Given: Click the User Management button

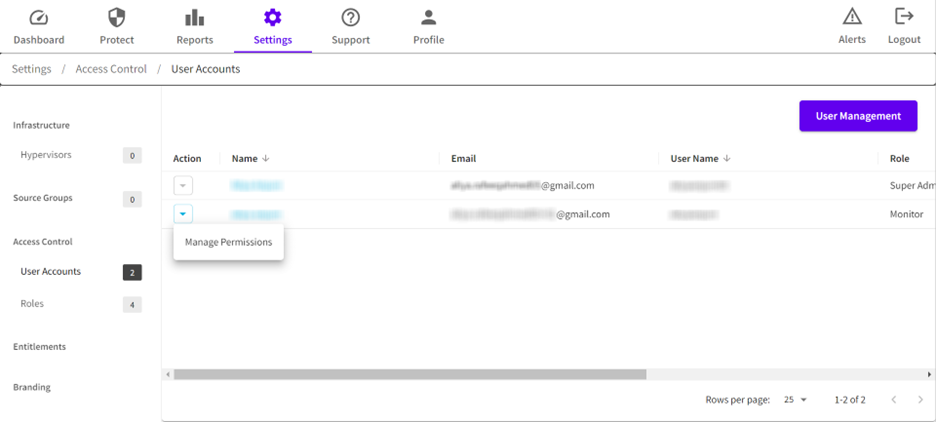Looking at the screenshot, I should [x=858, y=116].
